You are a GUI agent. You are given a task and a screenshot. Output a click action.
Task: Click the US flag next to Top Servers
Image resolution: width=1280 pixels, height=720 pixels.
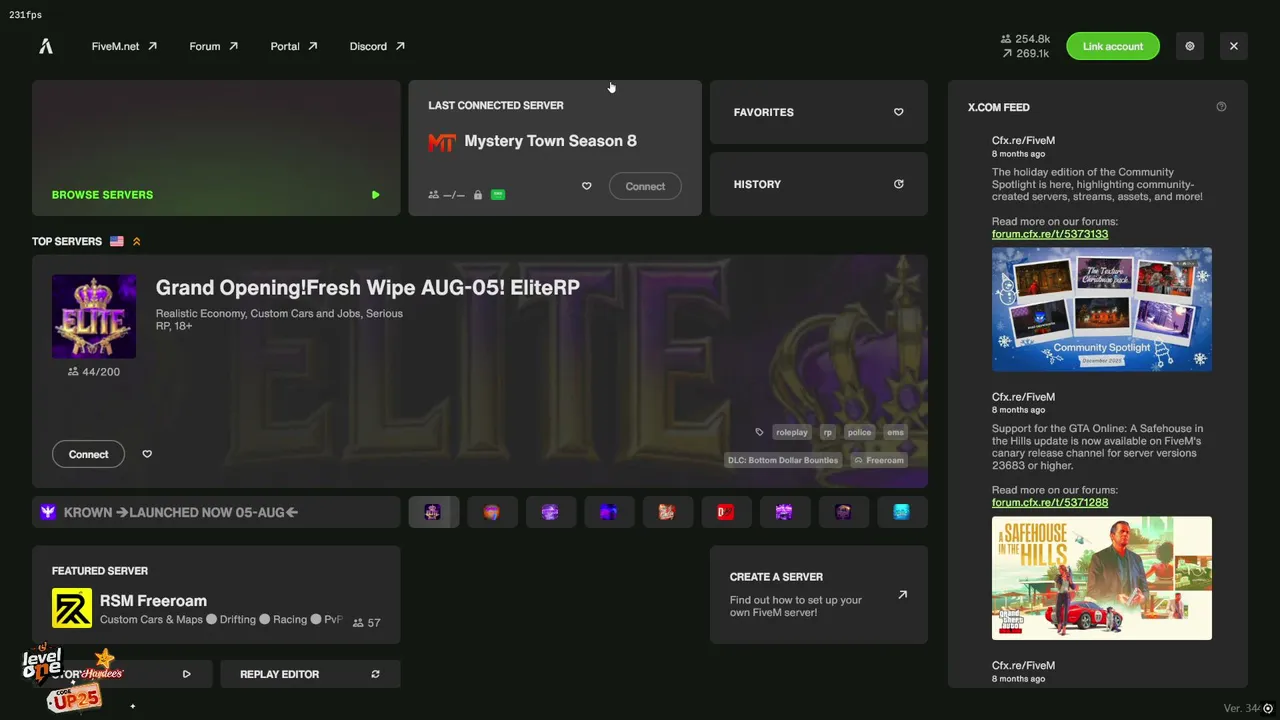coord(117,241)
